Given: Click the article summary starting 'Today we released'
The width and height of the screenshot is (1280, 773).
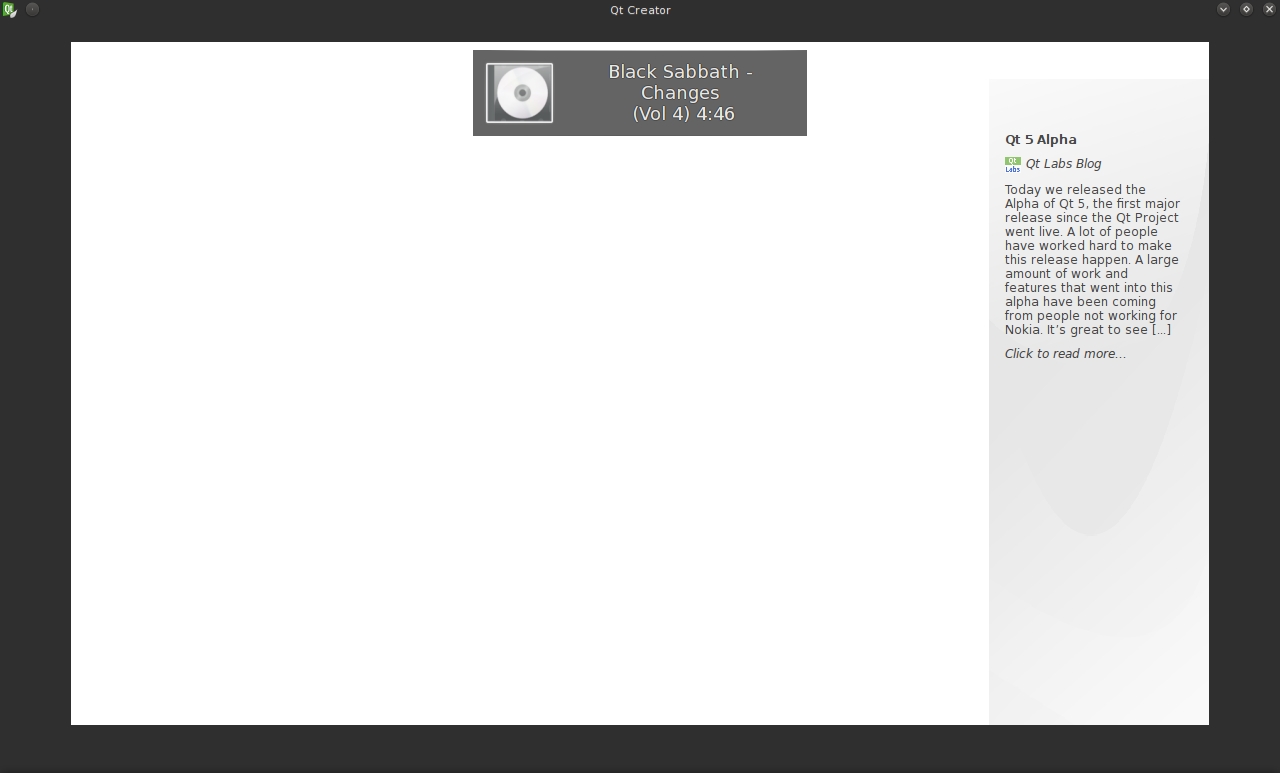Looking at the screenshot, I should pyautogui.click(x=1092, y=260).
